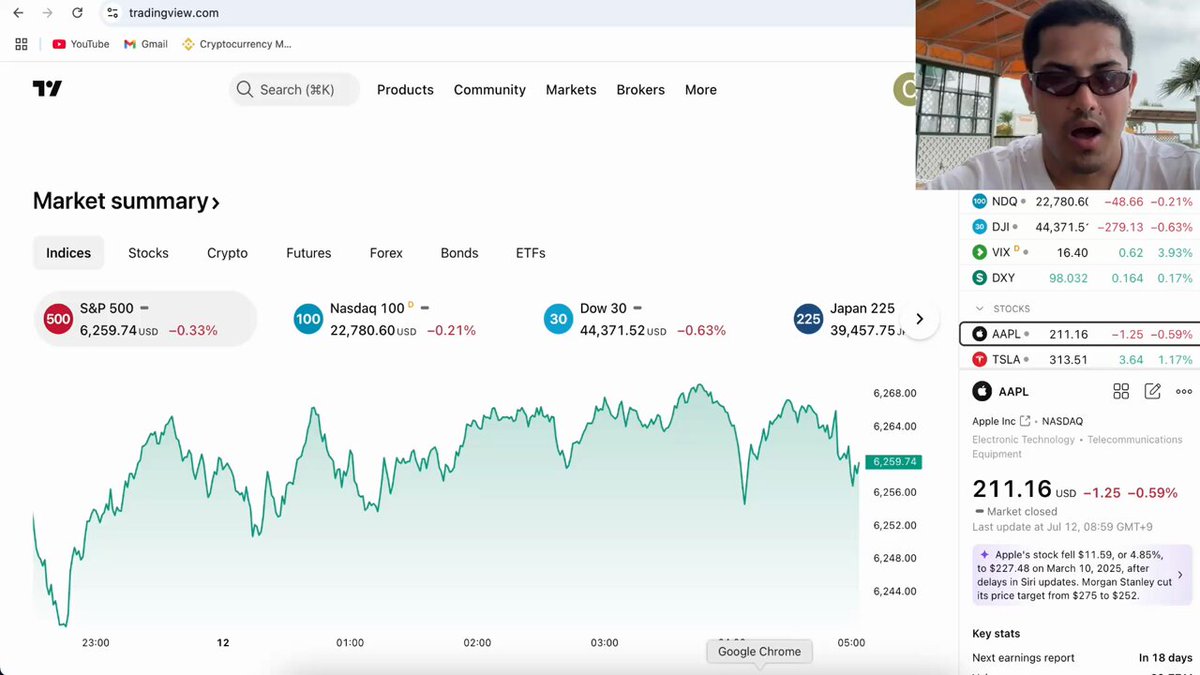Select the Futures tab
This screenshot has height=675, width=1200.
click(308, 253)
